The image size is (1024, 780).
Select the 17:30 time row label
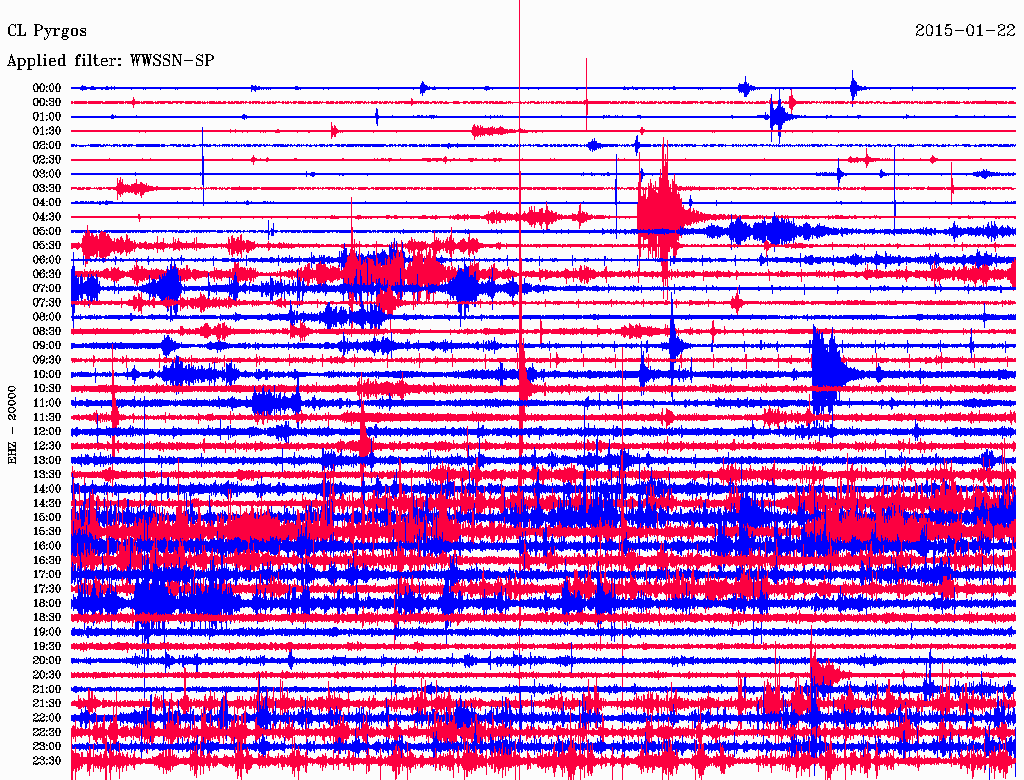[x=47, y=589]
